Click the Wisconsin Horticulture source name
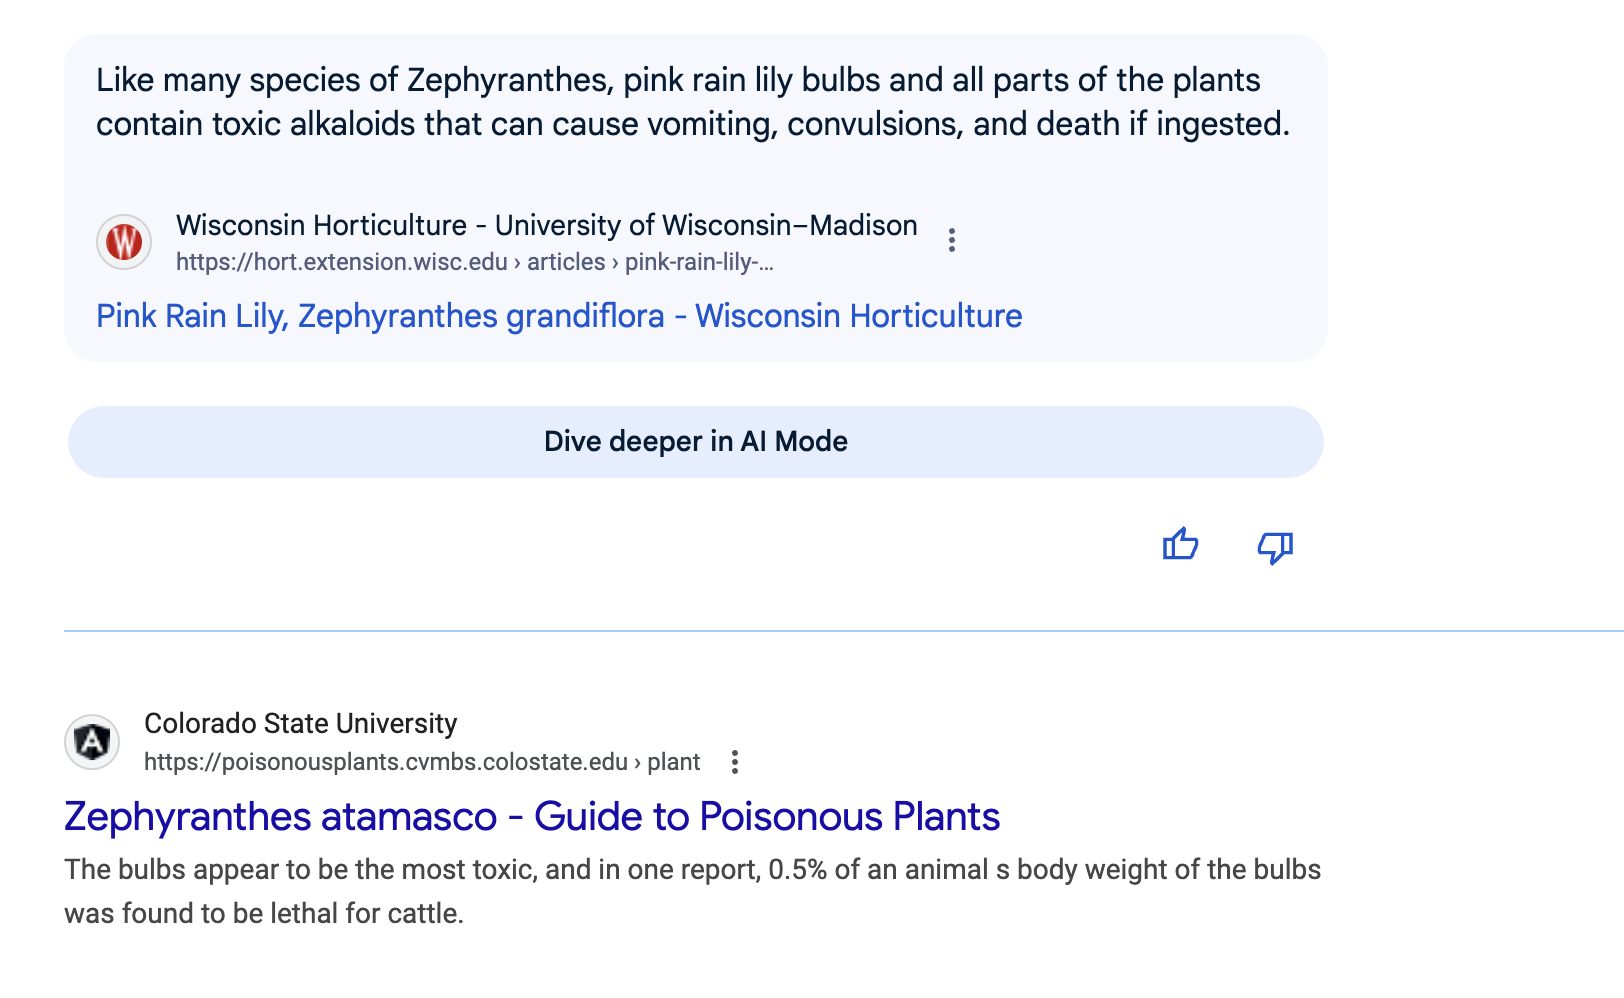 pyautogui.click(x=546, y=225)
